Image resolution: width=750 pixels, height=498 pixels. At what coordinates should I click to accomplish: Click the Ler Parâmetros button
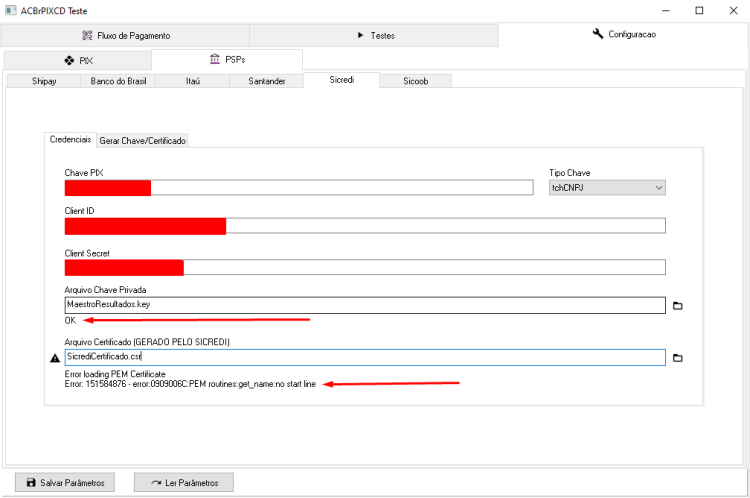click(x=184, y=483)
